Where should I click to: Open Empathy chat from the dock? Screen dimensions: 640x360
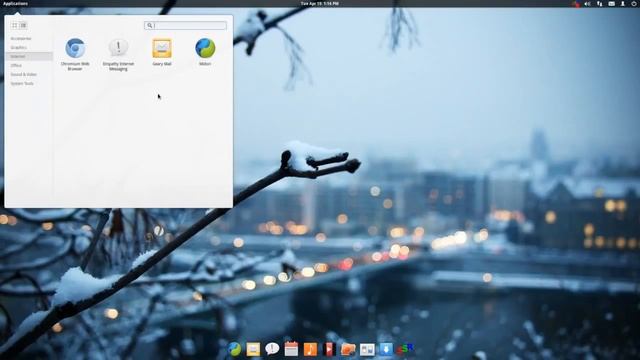pos(272,349)
